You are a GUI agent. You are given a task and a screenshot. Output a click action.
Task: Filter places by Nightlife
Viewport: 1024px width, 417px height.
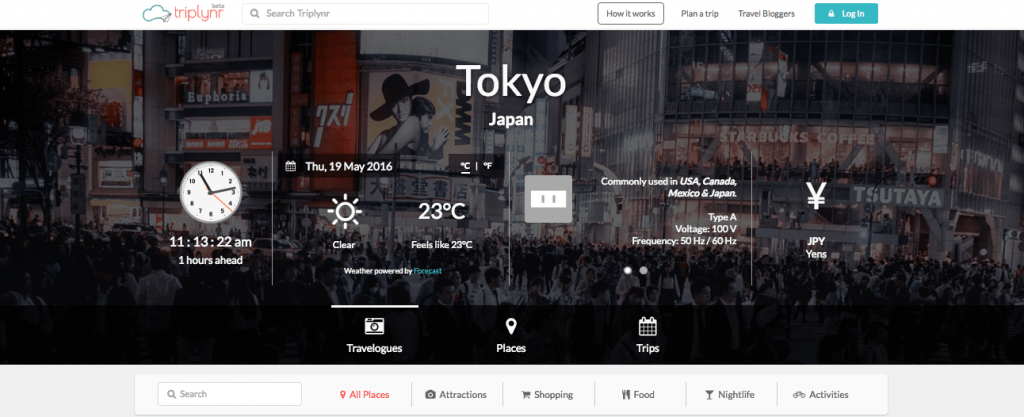729,395
